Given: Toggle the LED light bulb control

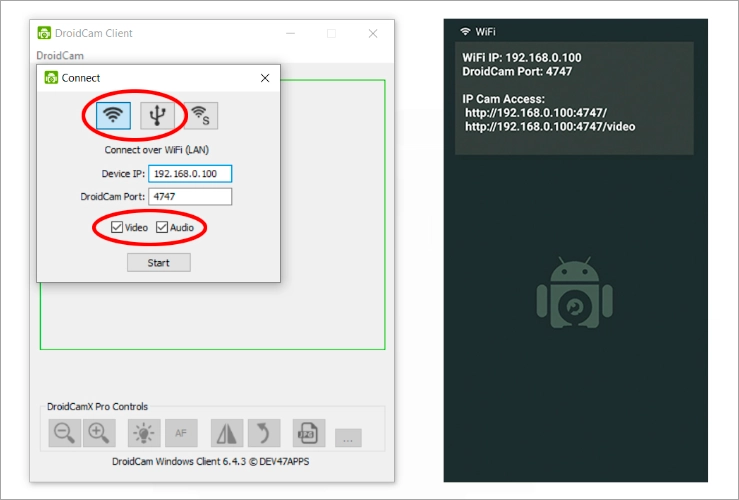Looking at the screenshot, I should [144, 433].
